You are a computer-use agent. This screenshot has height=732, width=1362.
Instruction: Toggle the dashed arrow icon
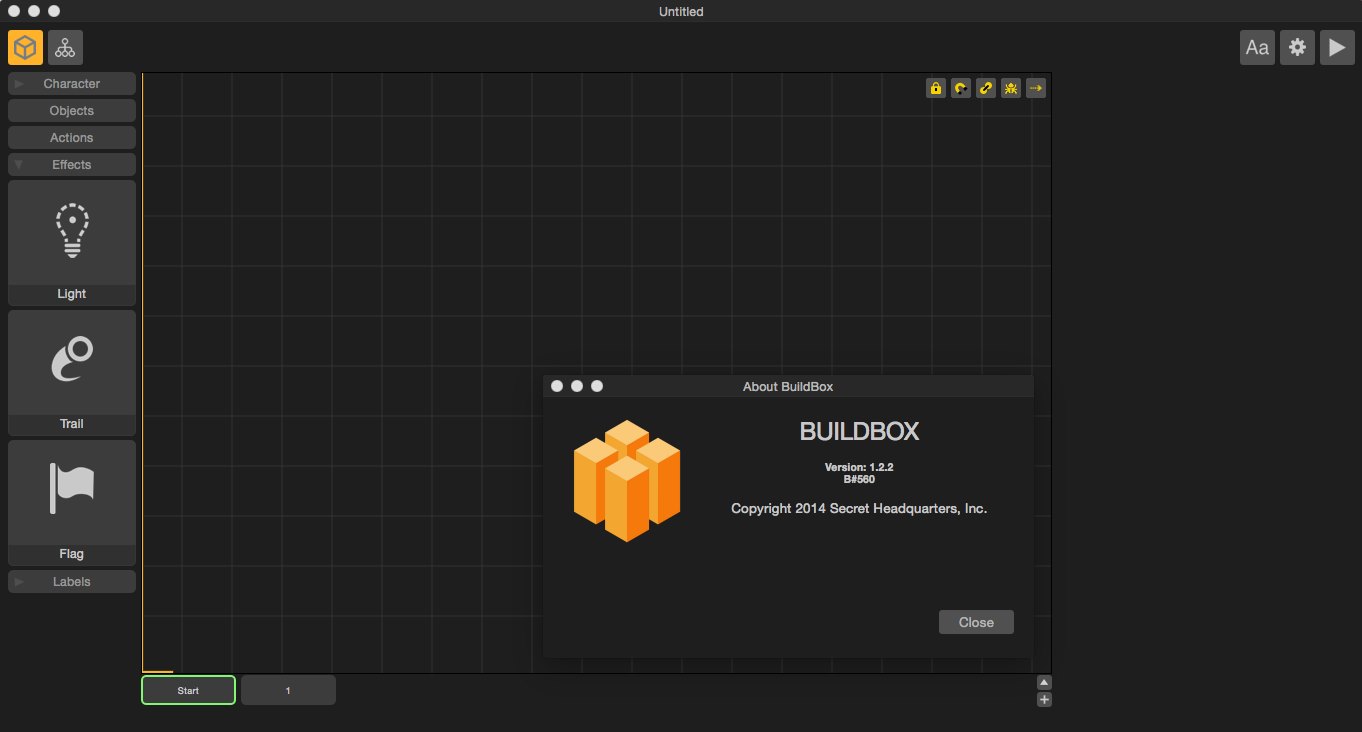click(1036, 88)
